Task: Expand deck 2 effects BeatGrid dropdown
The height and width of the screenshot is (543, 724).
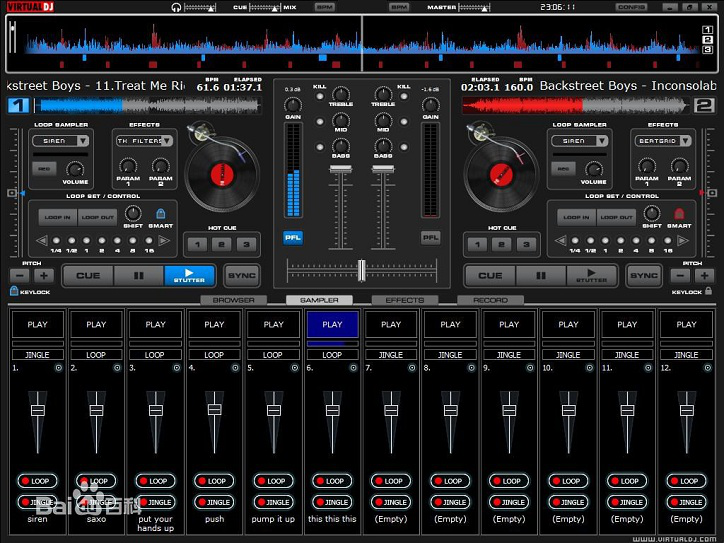Action: pos(663,141)
